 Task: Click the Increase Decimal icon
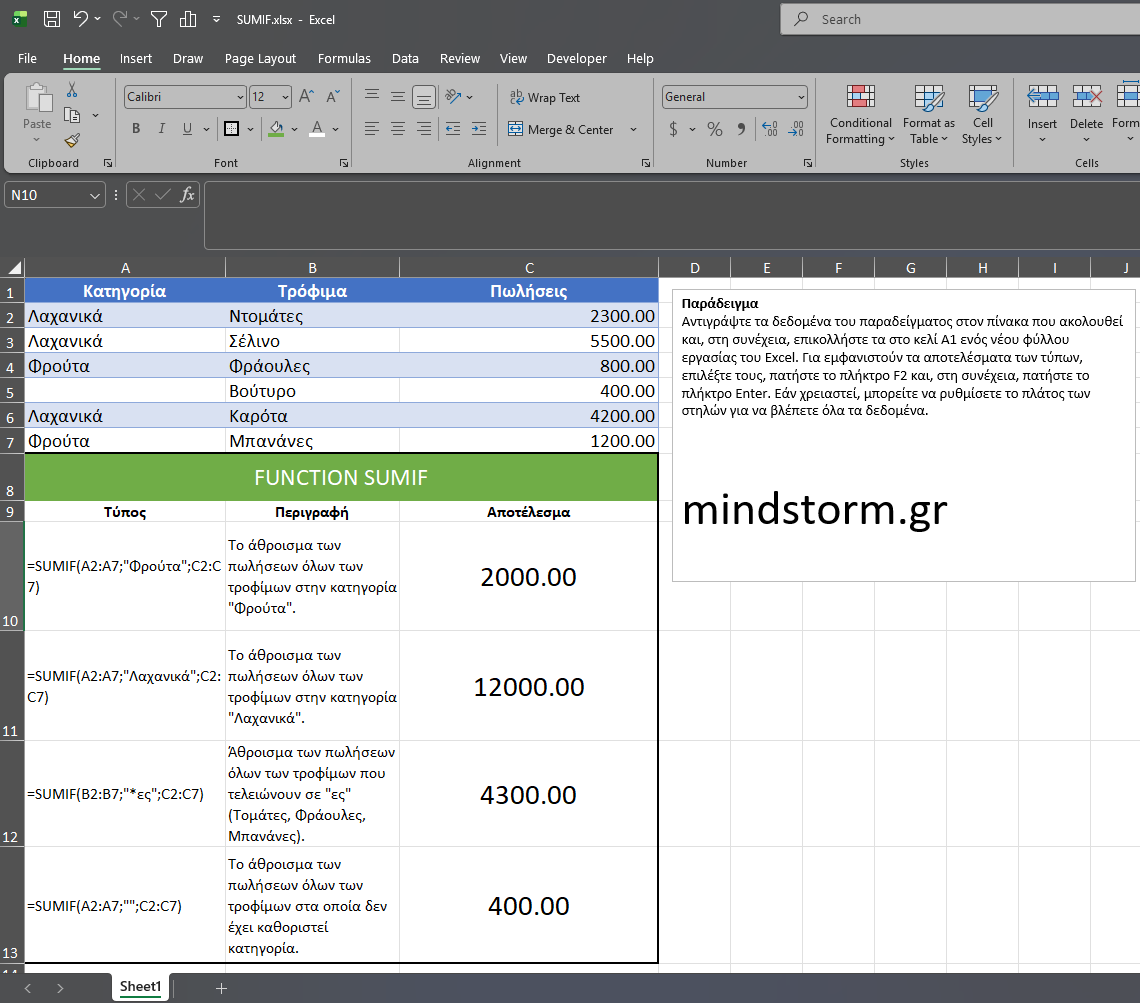click(x=769, y=129)
